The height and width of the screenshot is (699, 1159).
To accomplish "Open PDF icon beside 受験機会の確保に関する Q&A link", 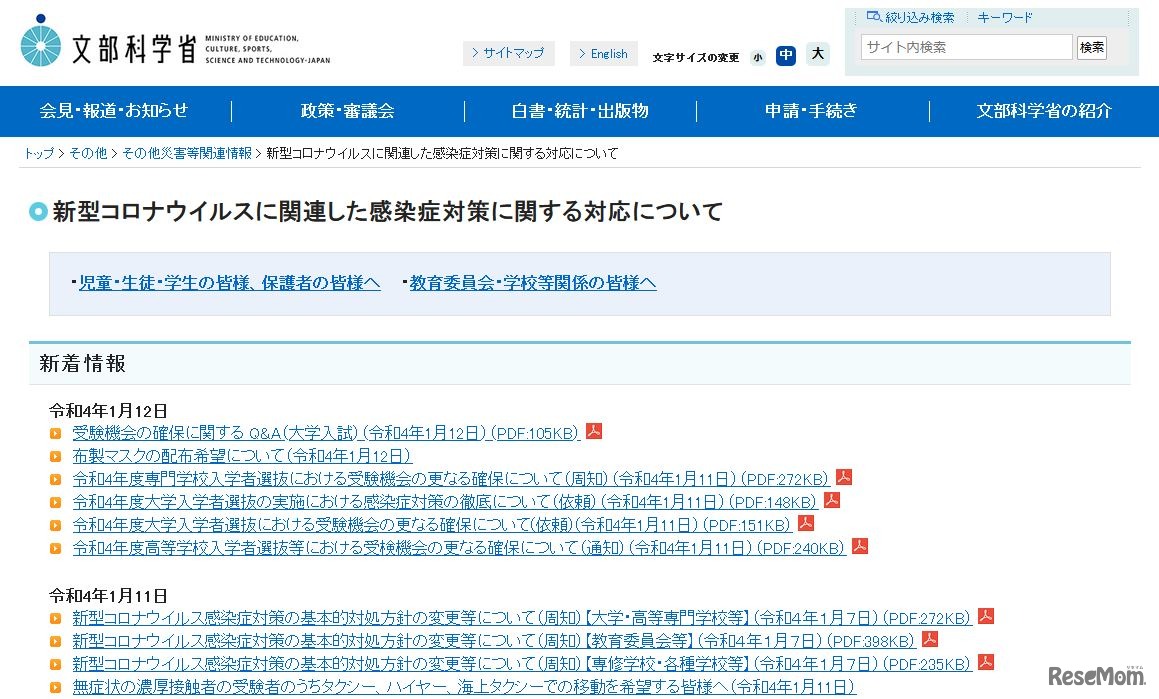I will 594,432.
